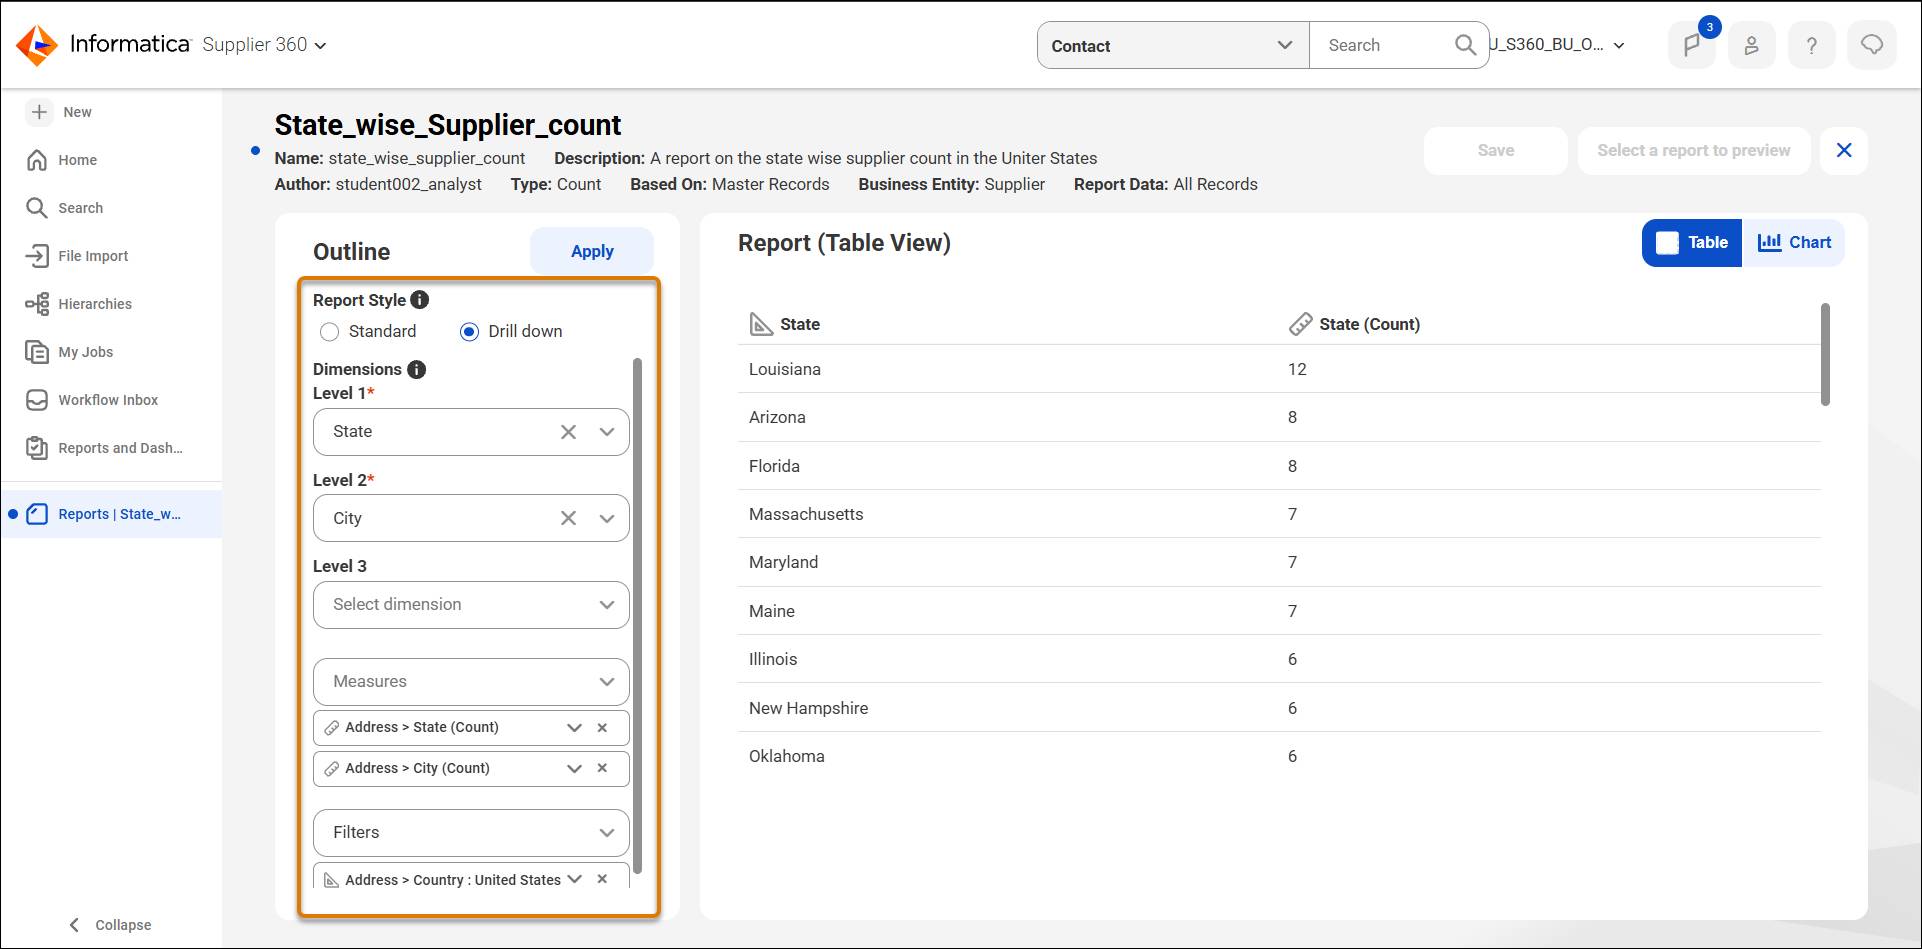The image size is (1922, 949).
Task: Open the notifications flag icon
Action: (1692, 45)
